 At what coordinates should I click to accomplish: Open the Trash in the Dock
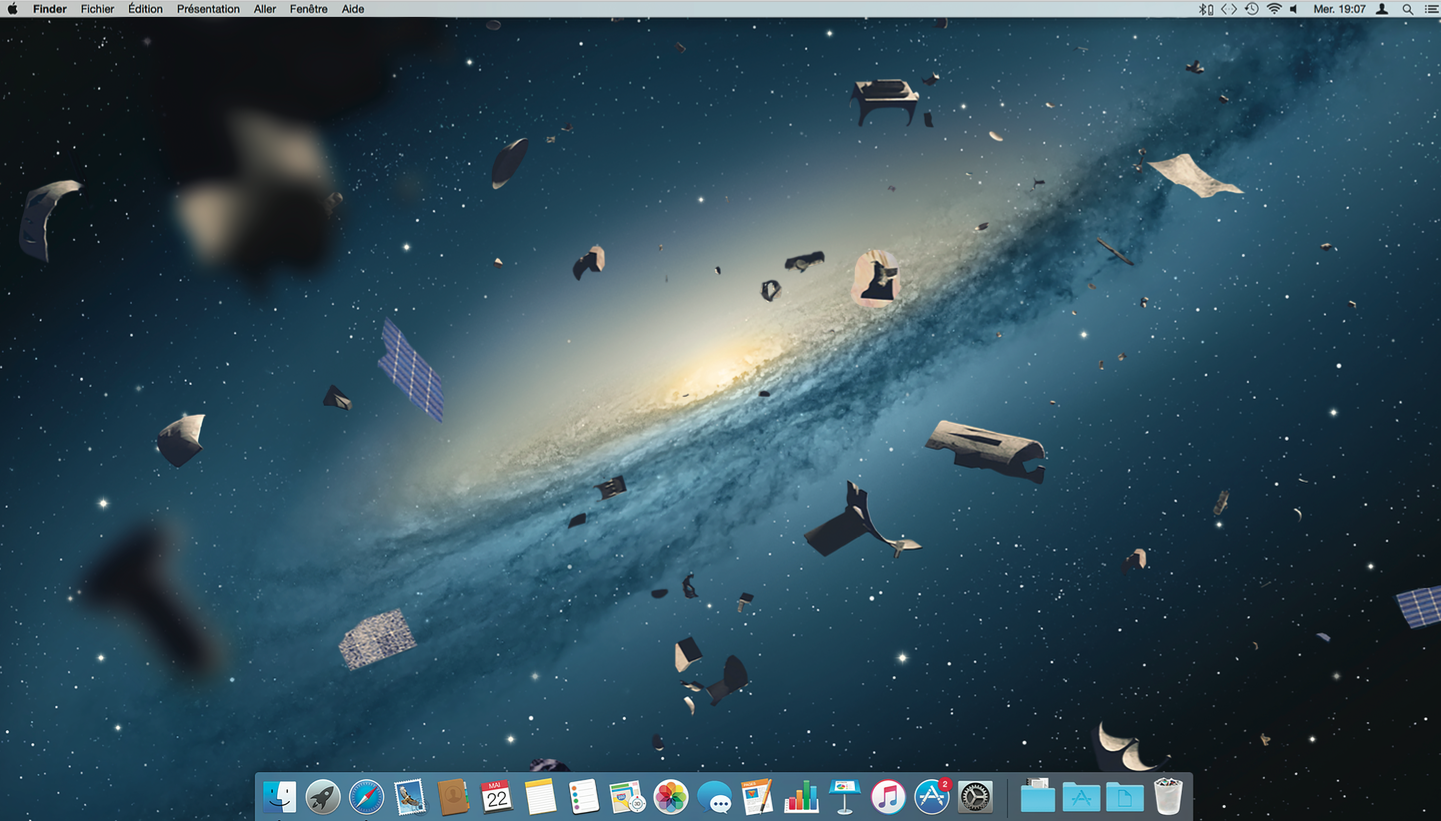pyautogui.click(x=1168, y=797)
